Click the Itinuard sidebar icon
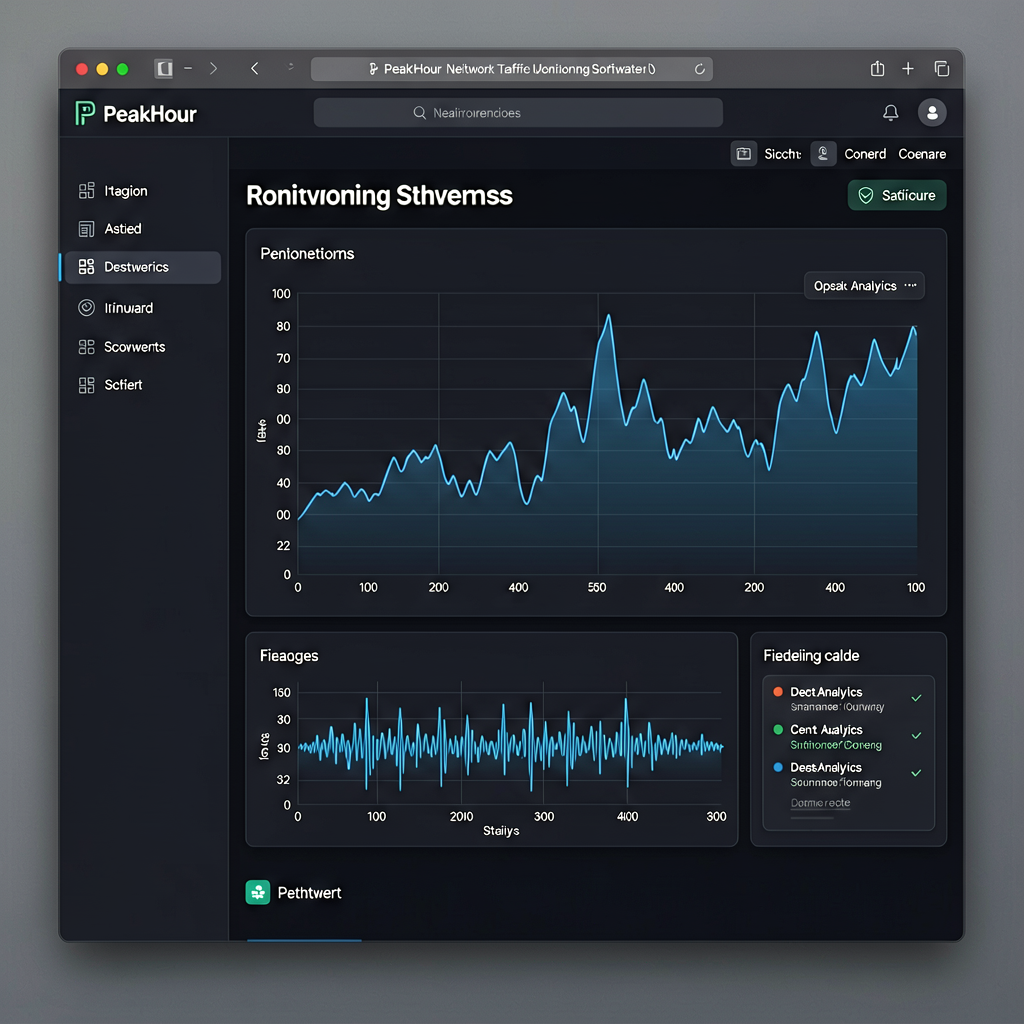Viewport: 1024px width, 1024px height. click(86, 308)
